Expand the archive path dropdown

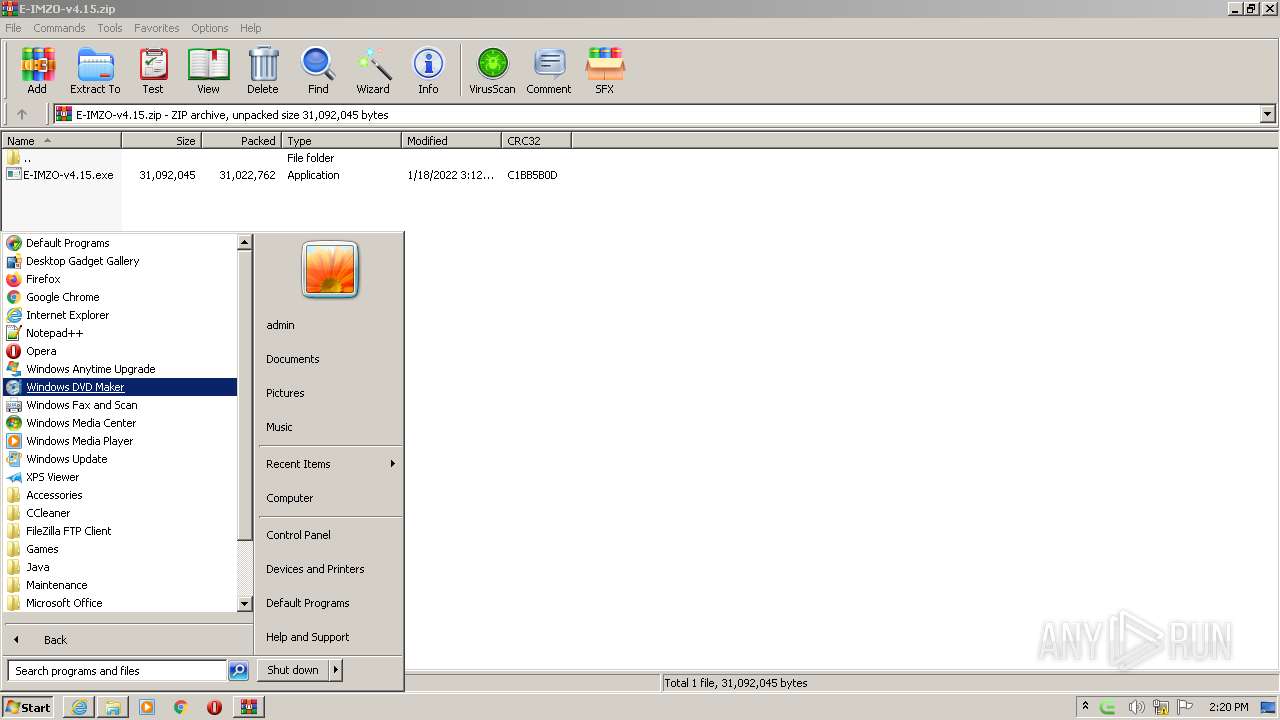1268,115
